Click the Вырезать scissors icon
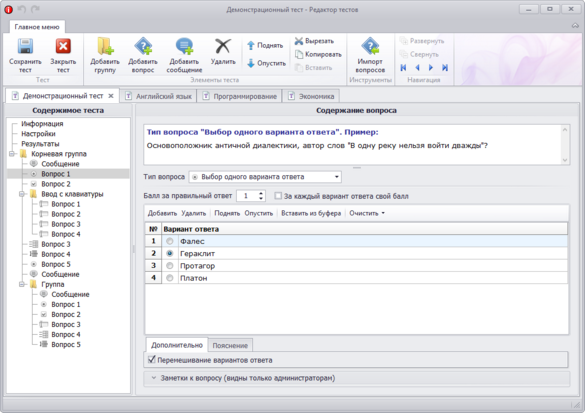Viewport: 585px width, 413px height. [x=299, y=41]
